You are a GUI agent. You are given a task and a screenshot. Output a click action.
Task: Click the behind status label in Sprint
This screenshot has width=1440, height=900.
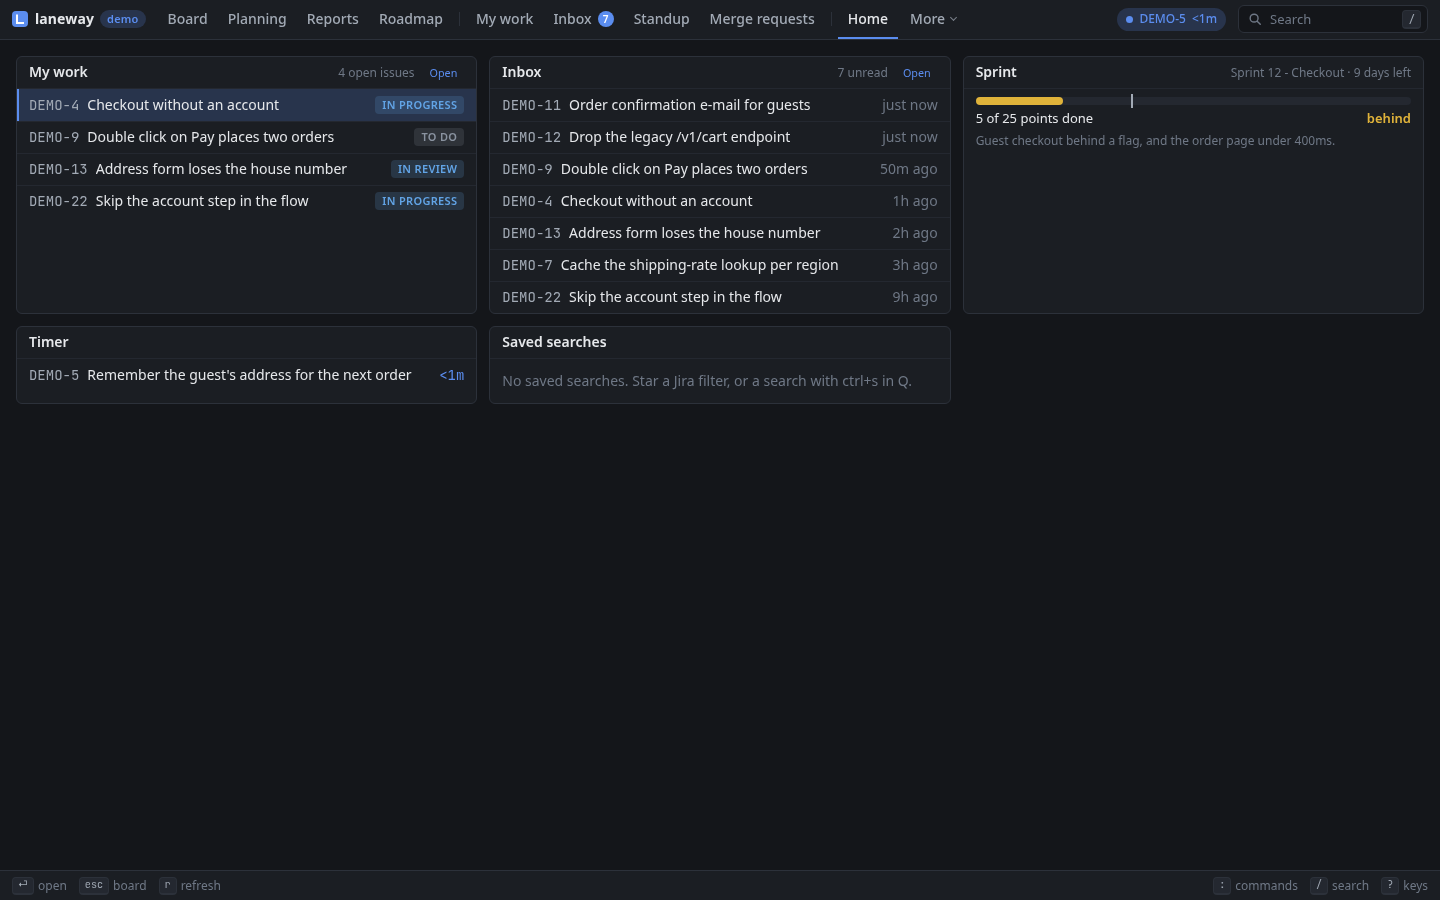click(1388, 118)
